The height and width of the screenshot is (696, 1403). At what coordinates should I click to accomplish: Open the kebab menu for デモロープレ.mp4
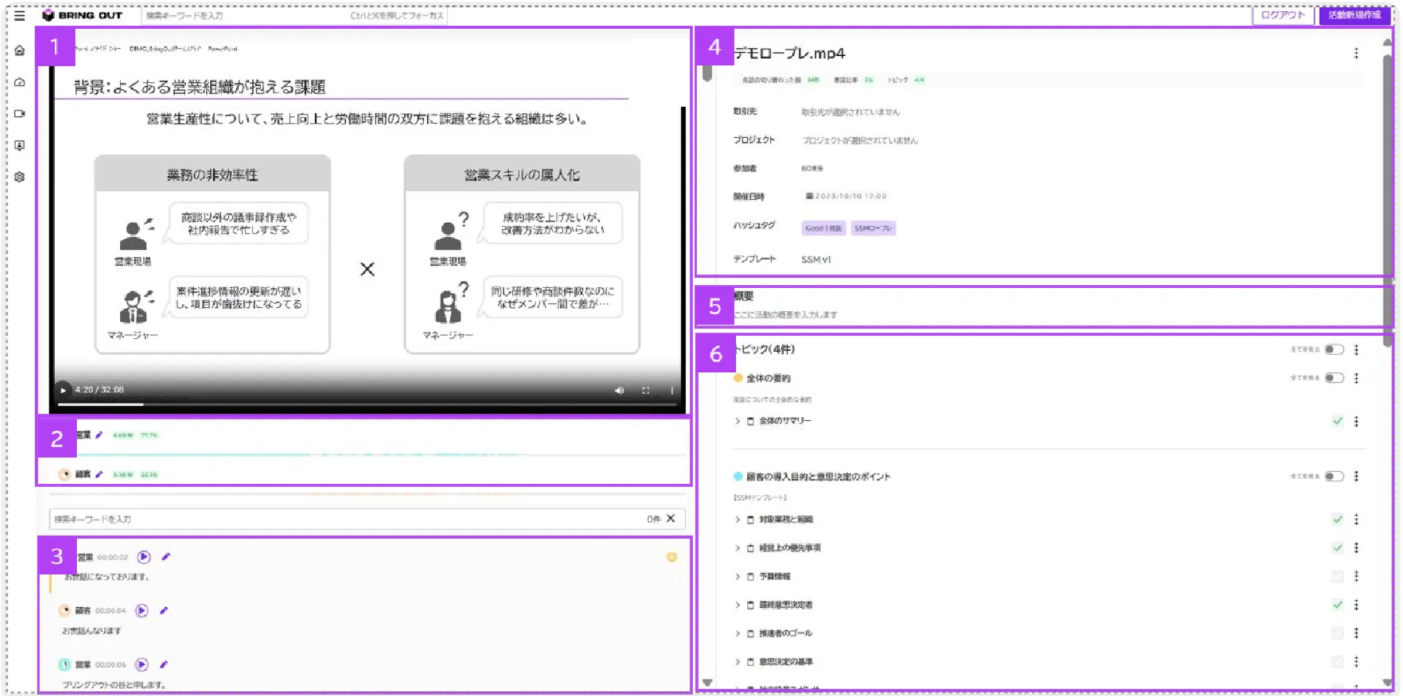1356,53
